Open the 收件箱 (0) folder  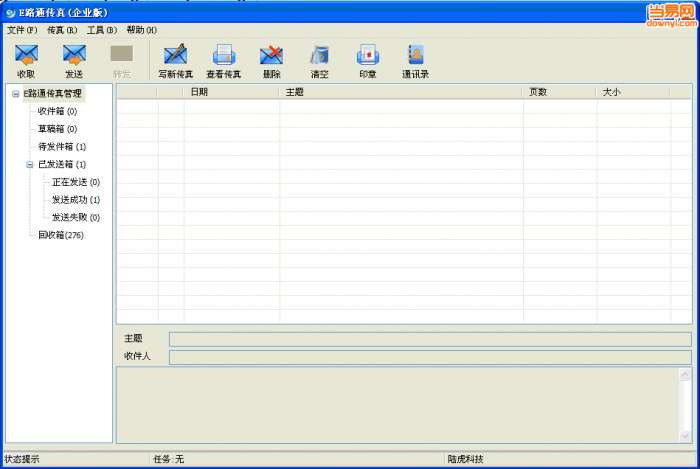pos(57,111)
